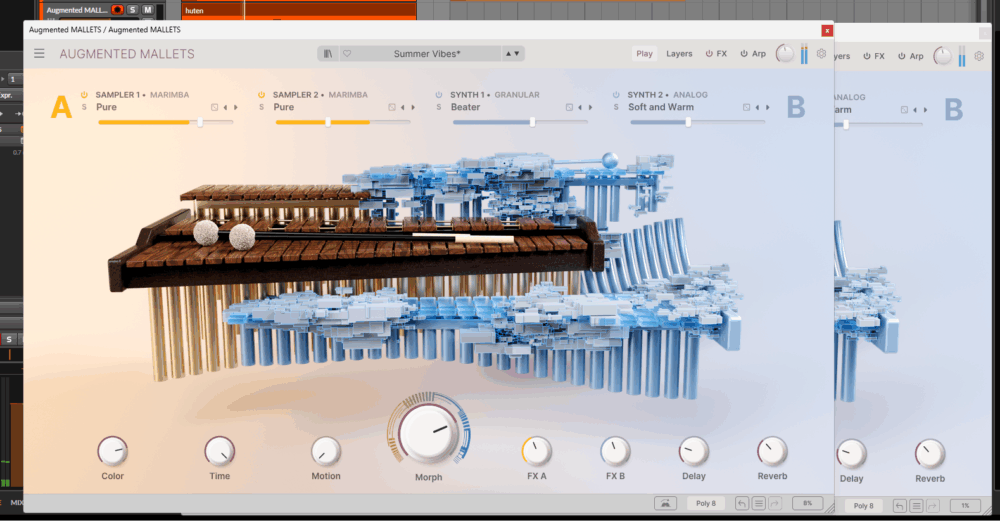Randomize Sampler 2 with dice icon
The height and width of the screenshot is (521, 1000).
[392, 107]
